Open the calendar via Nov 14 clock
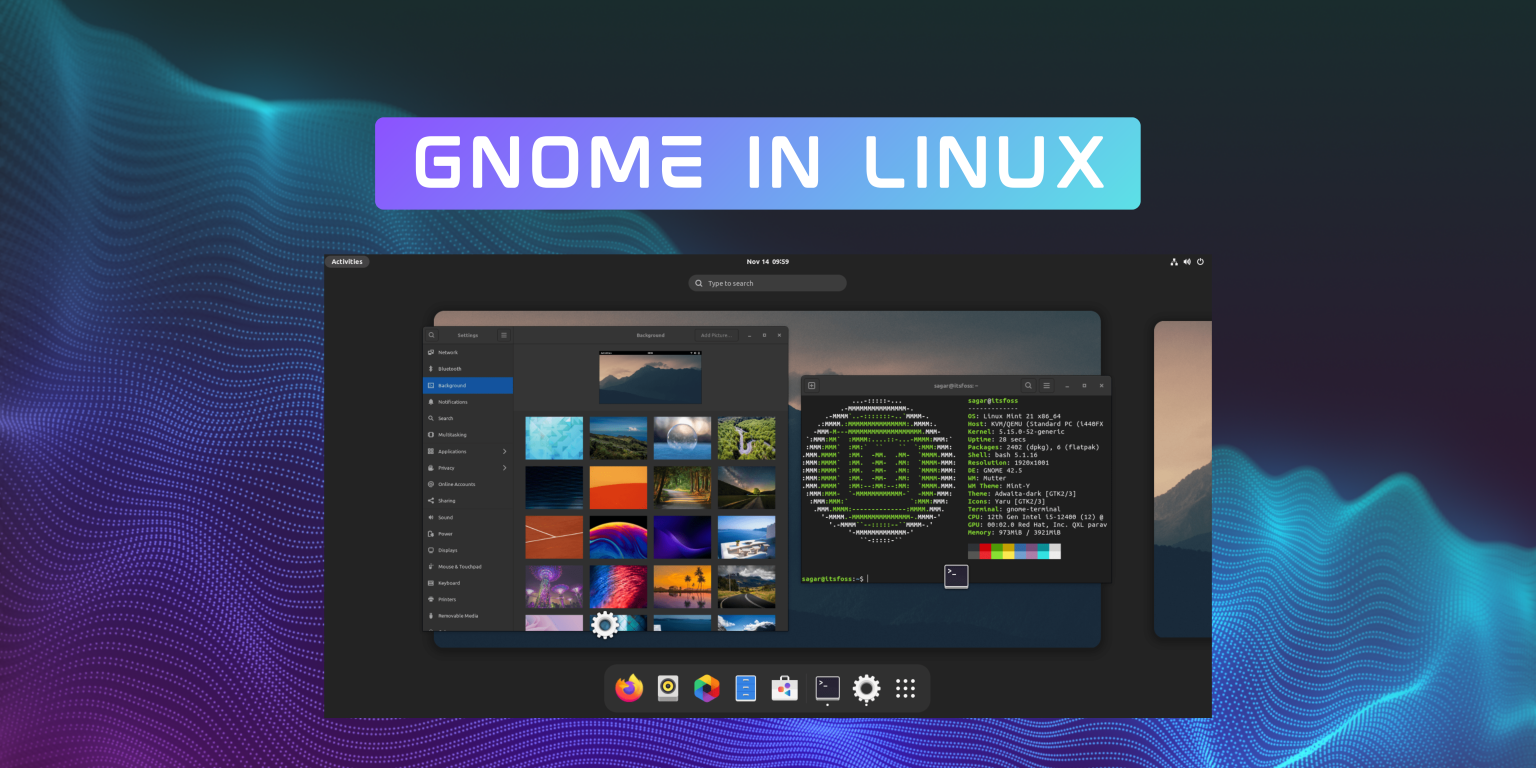 tap(766, 261)
